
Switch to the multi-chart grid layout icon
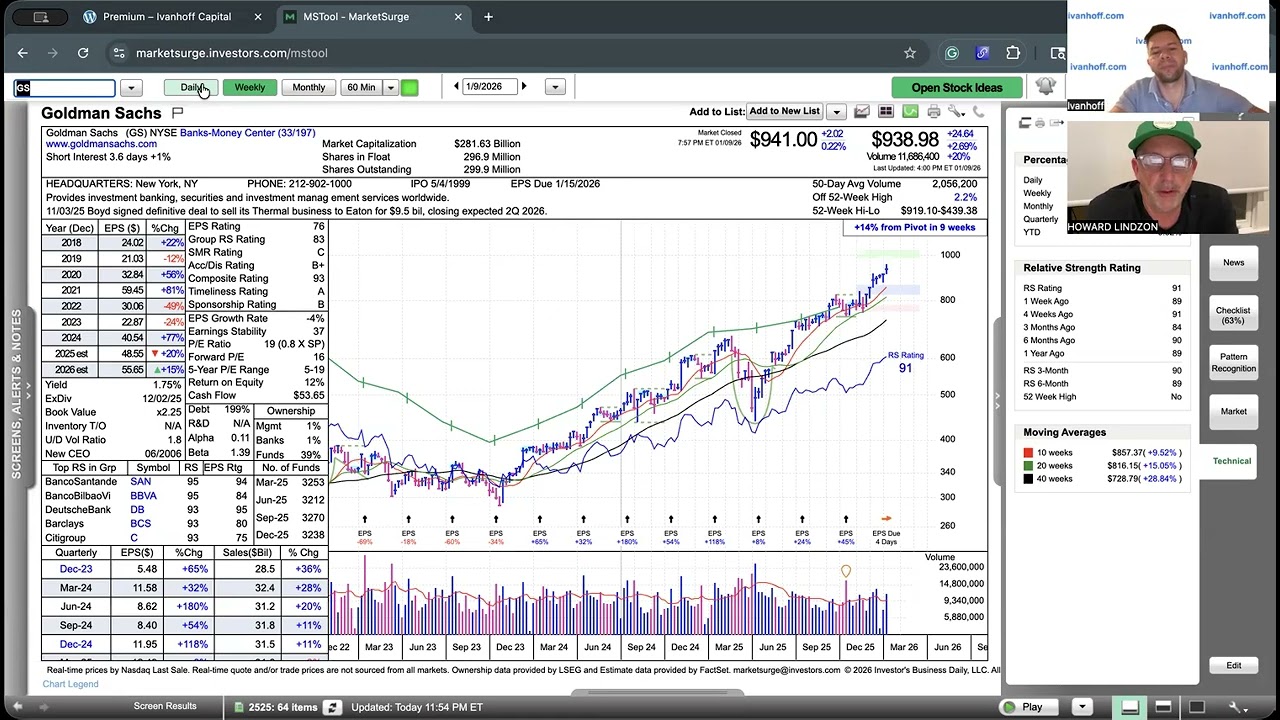[x=886, y=112]
